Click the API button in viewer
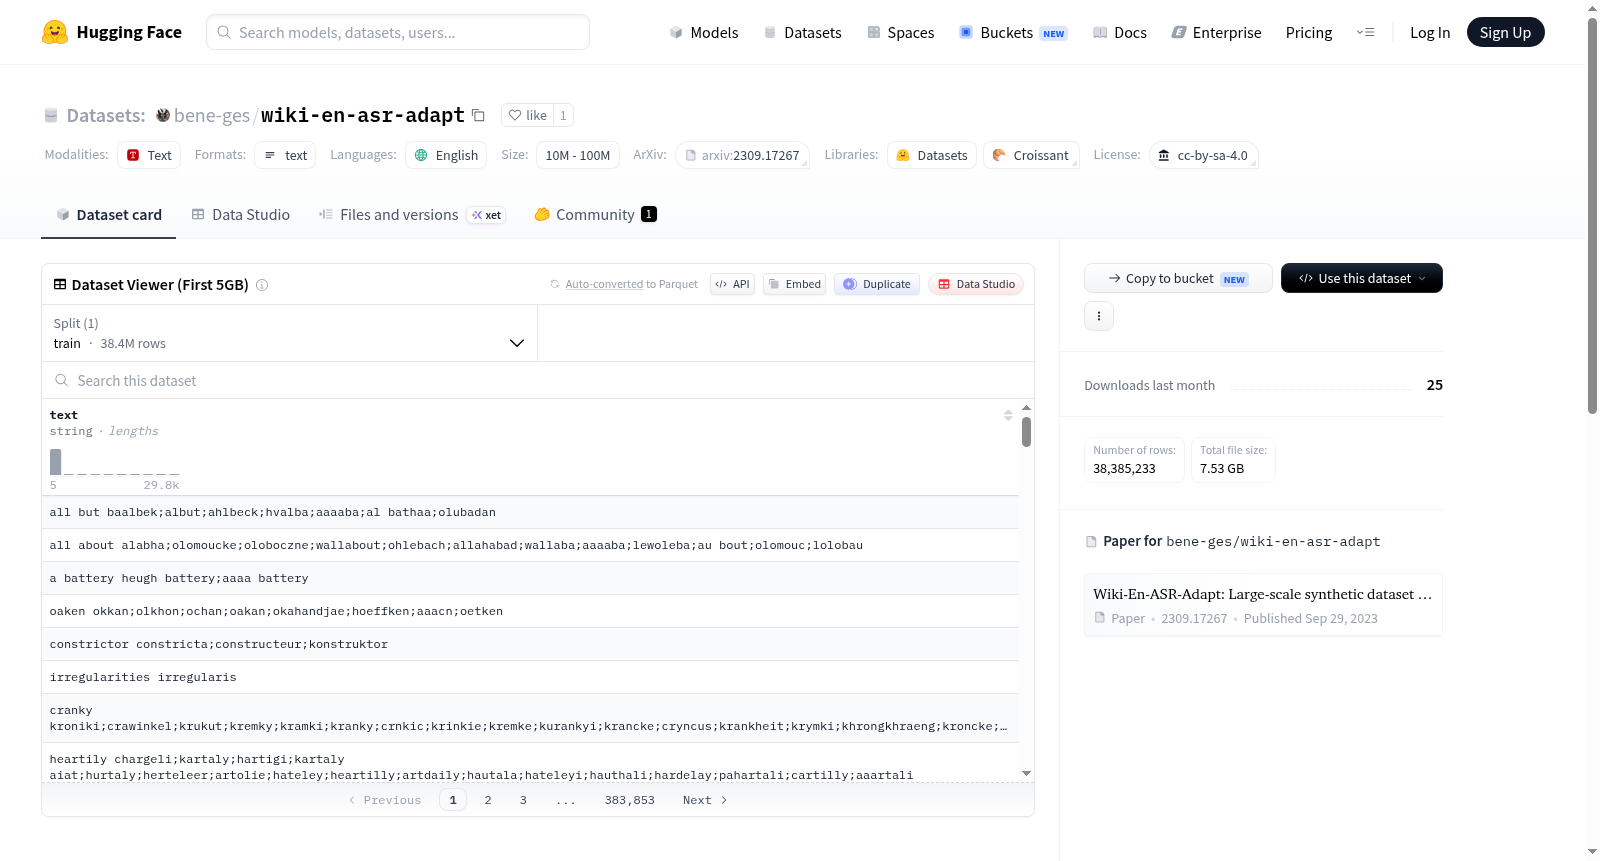This screenshot has width=1600, height=861. [x=732, y=284]
